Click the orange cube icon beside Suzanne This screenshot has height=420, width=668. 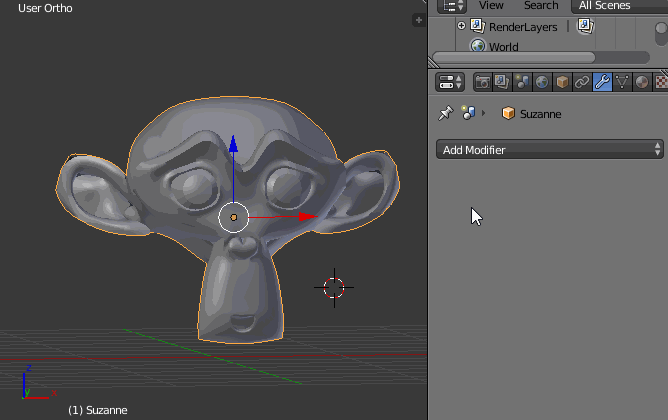pyautogui.click(x=508, y=114)
